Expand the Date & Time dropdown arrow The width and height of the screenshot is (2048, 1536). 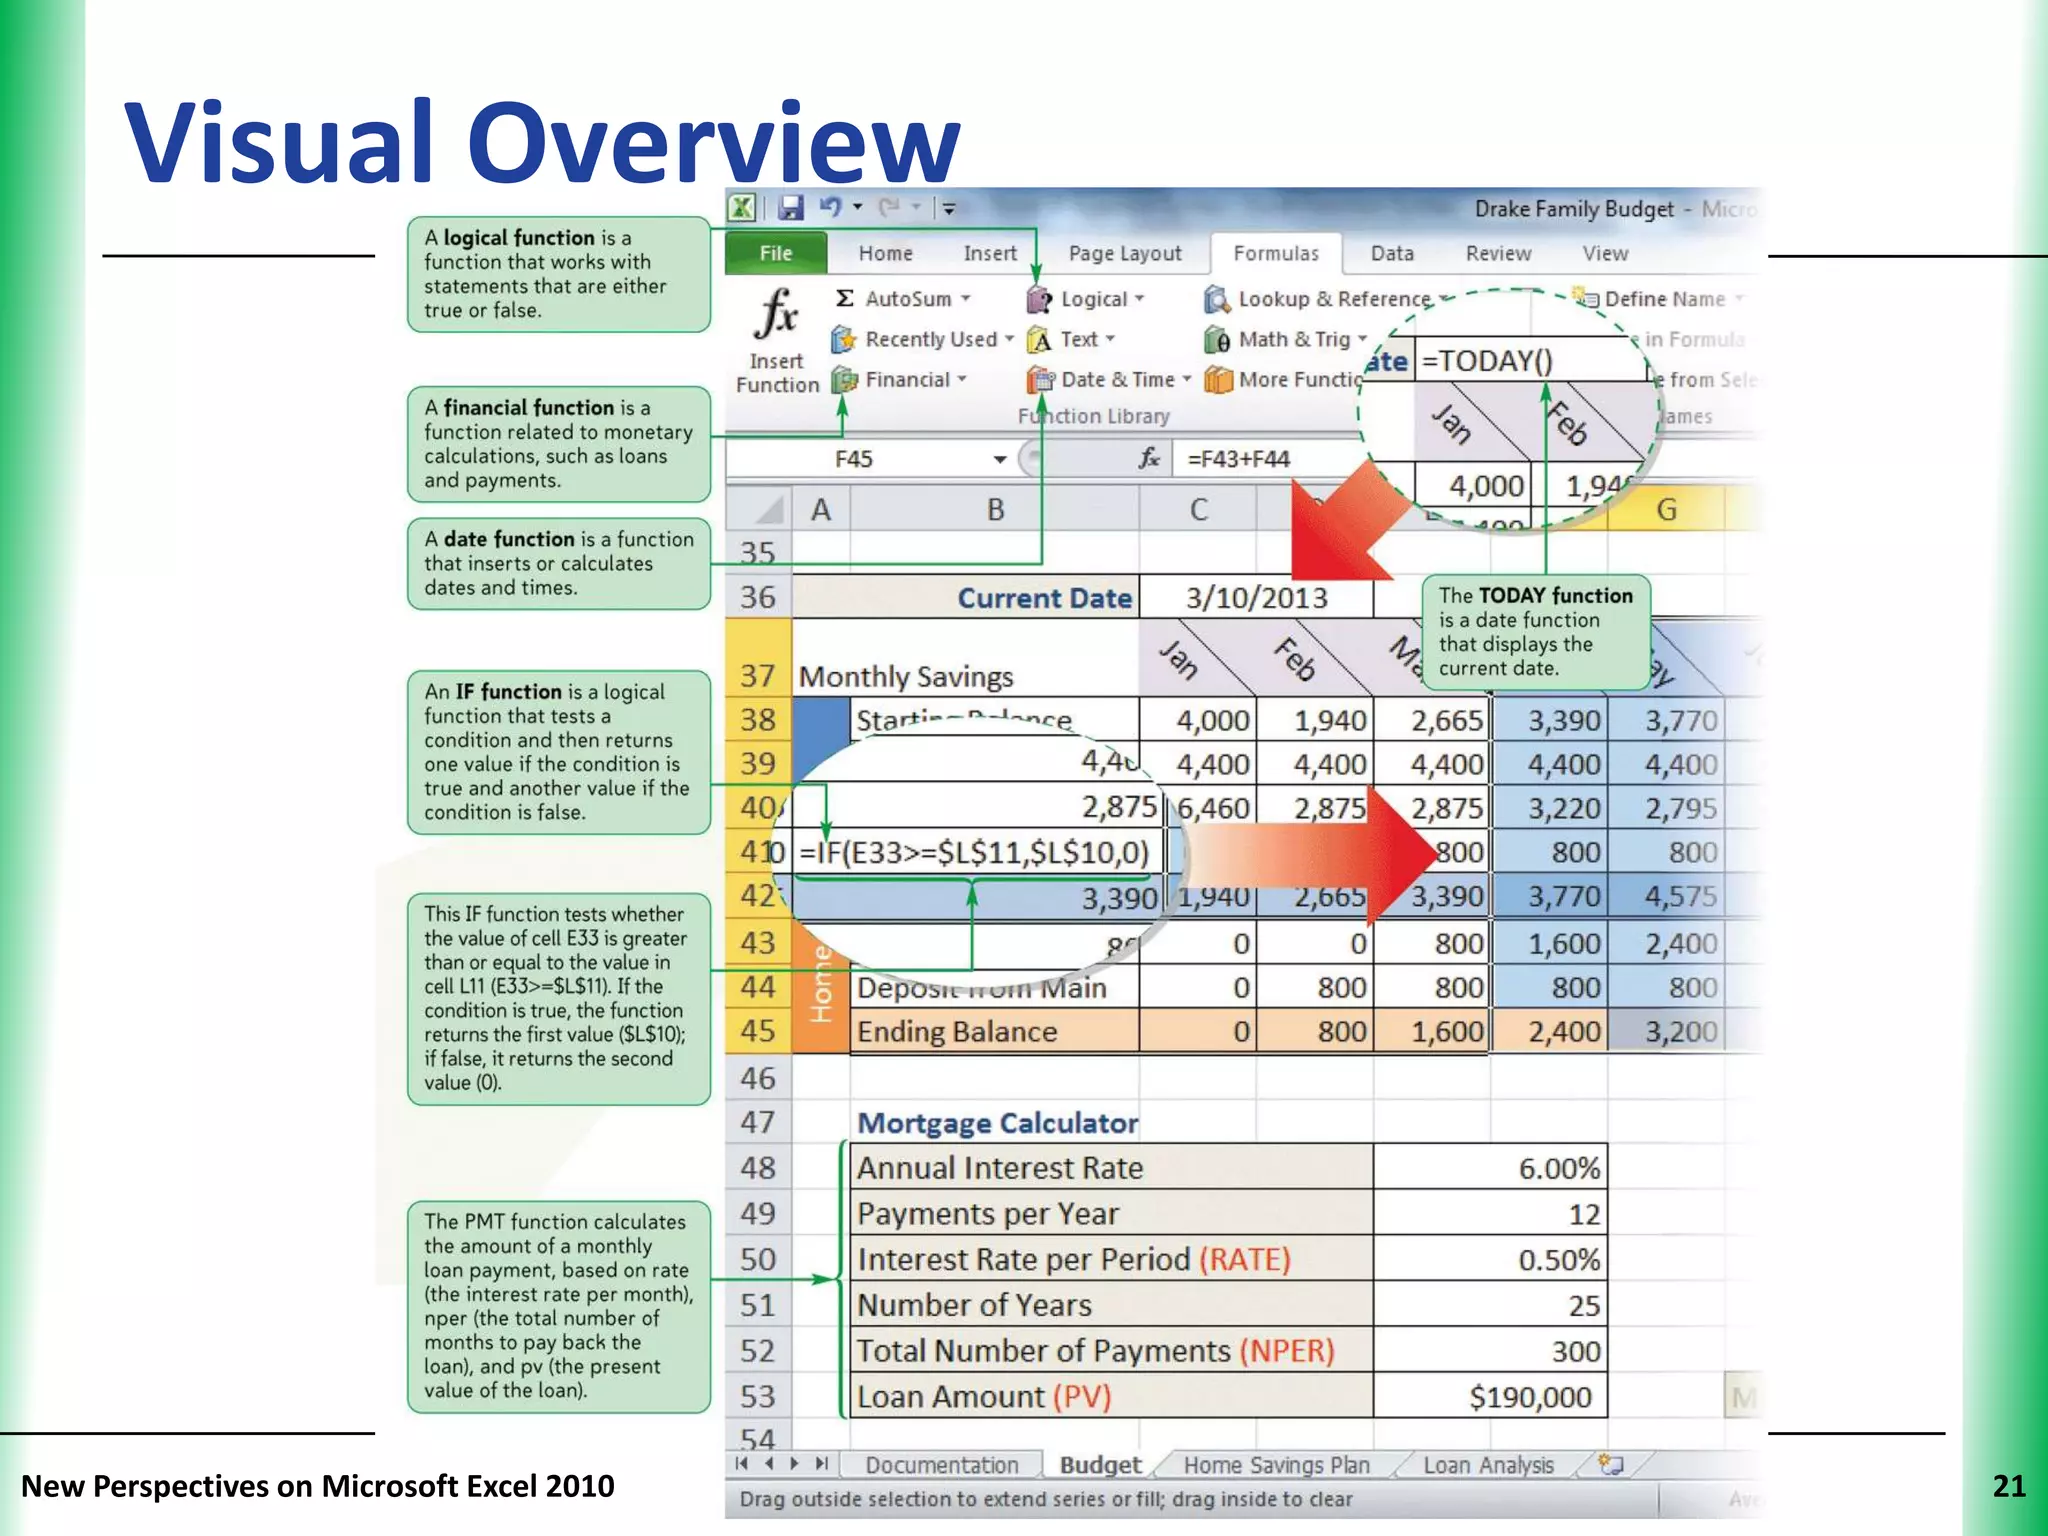pyautogui.click(x=1186, y=379)
